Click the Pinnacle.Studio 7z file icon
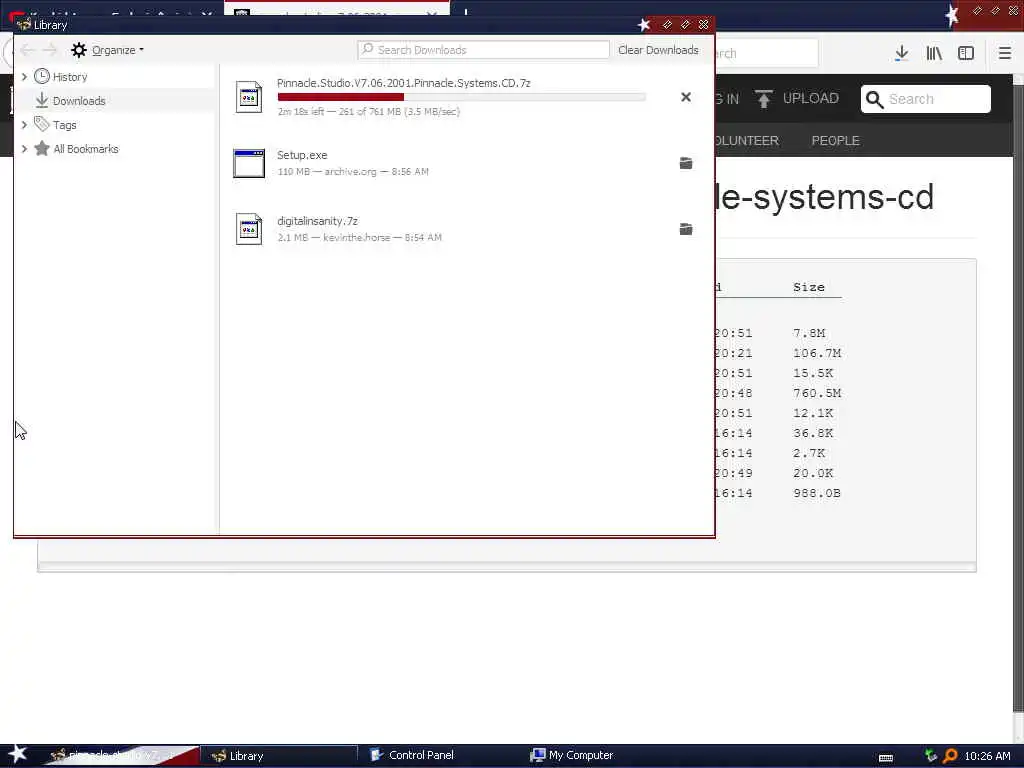The width and height of the screenshot is (1024, 768). click(249, 97)
